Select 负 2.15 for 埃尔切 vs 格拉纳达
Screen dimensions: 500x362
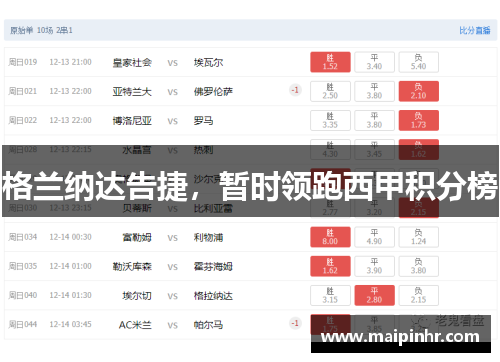419,295
